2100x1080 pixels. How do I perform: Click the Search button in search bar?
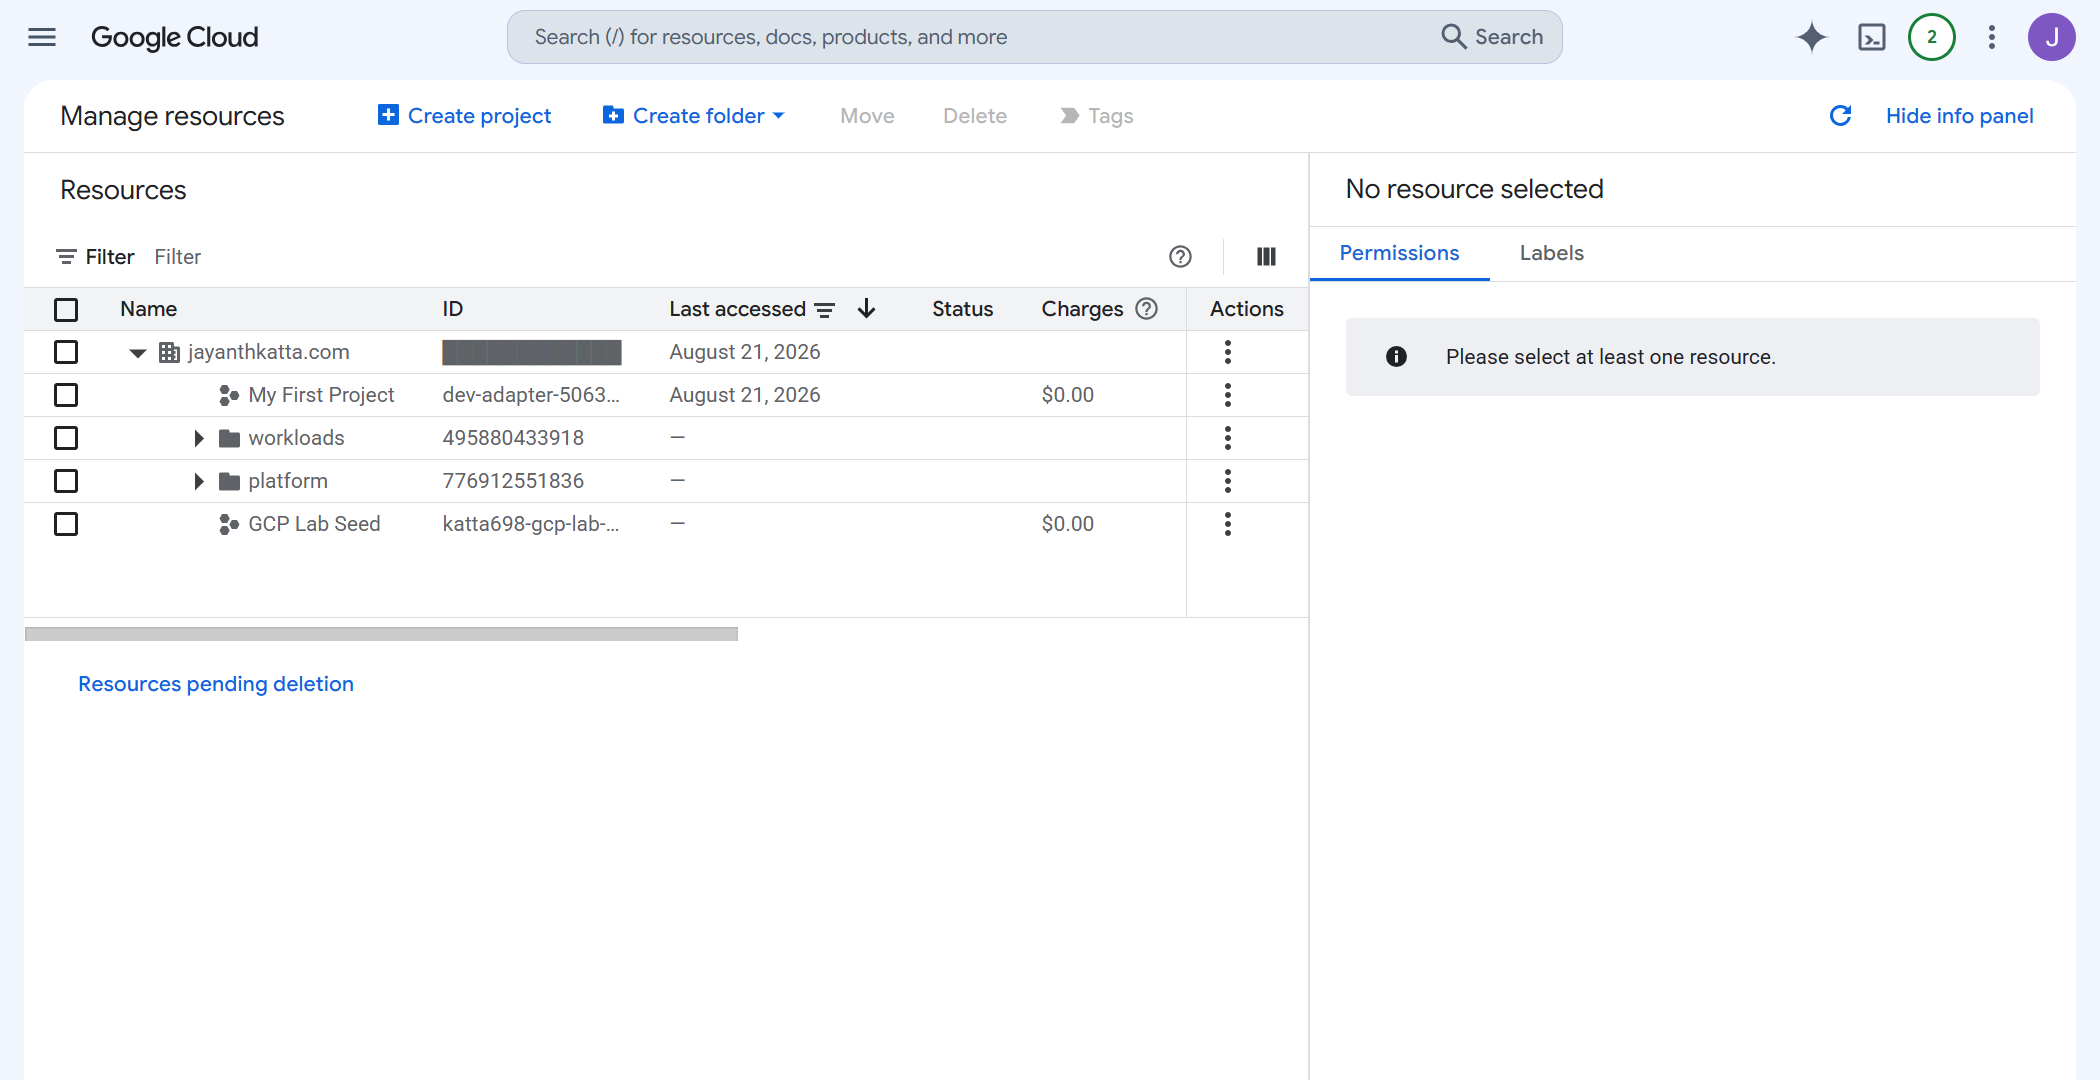coord(1492,37)
